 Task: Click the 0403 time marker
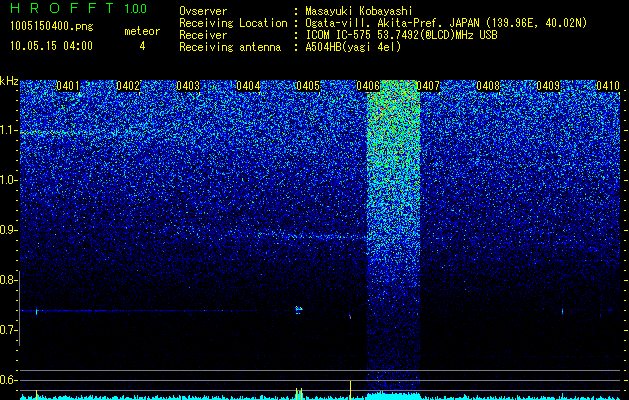click(188, 86)
